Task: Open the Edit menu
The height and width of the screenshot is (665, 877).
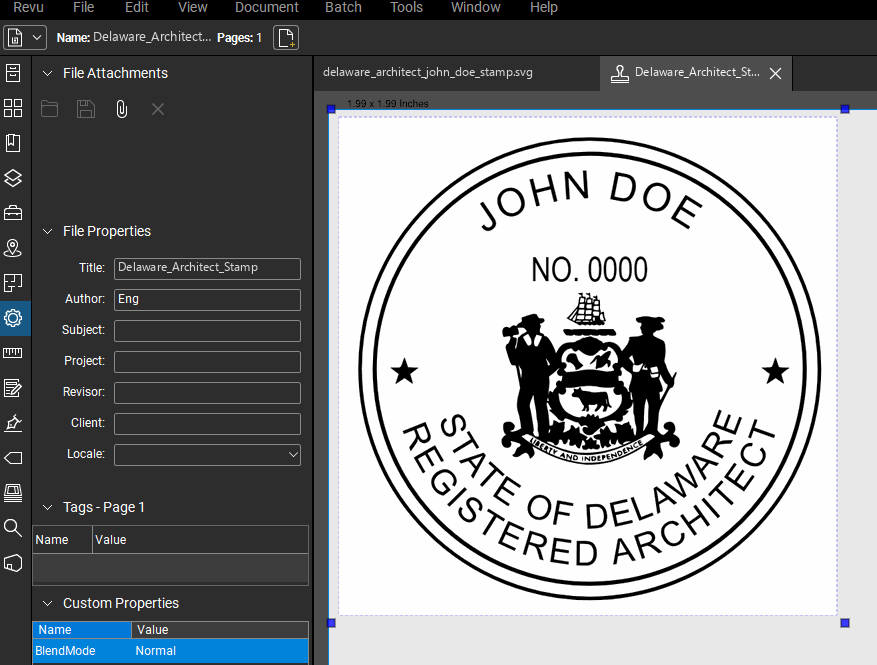Action: pyautogui.click(x=136, y=7)
